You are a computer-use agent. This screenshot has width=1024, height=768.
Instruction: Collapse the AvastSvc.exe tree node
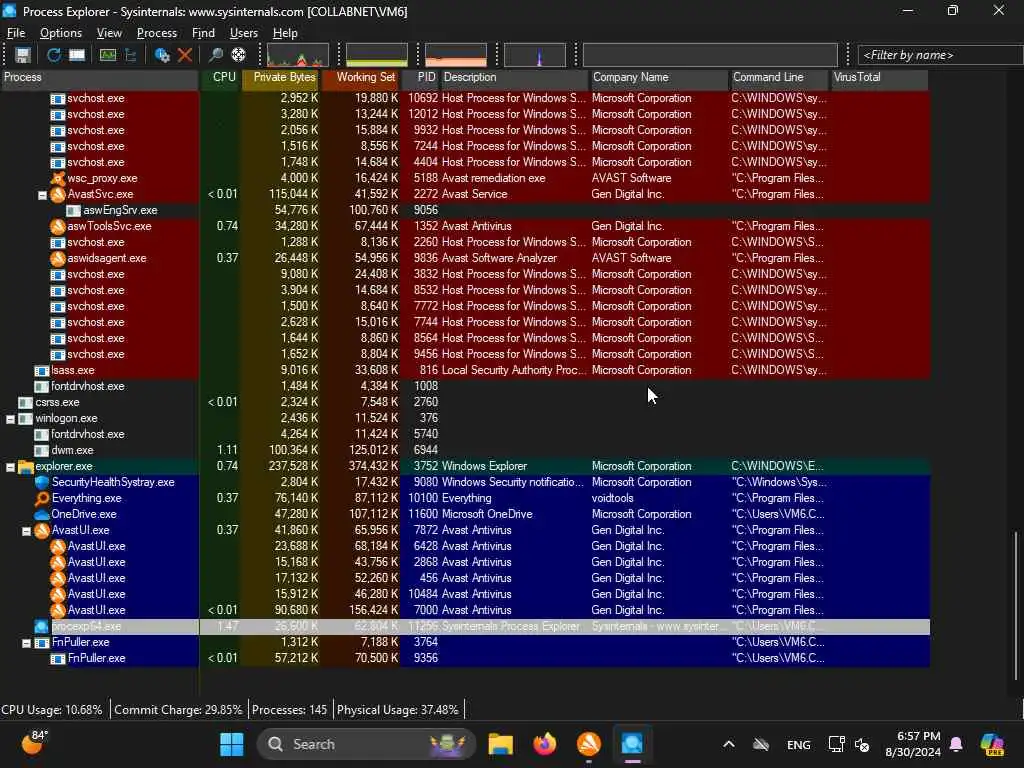tap(42, 195)
